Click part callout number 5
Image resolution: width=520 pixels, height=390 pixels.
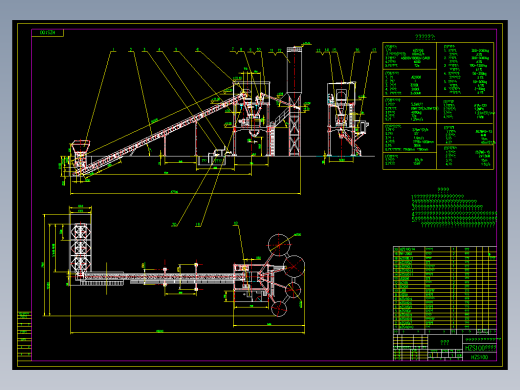(176, 50)
